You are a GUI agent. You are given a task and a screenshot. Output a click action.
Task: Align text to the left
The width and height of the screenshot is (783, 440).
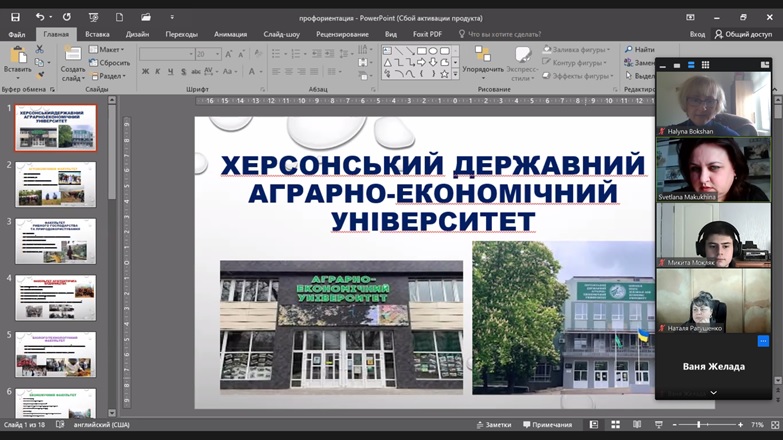[276, 71]
